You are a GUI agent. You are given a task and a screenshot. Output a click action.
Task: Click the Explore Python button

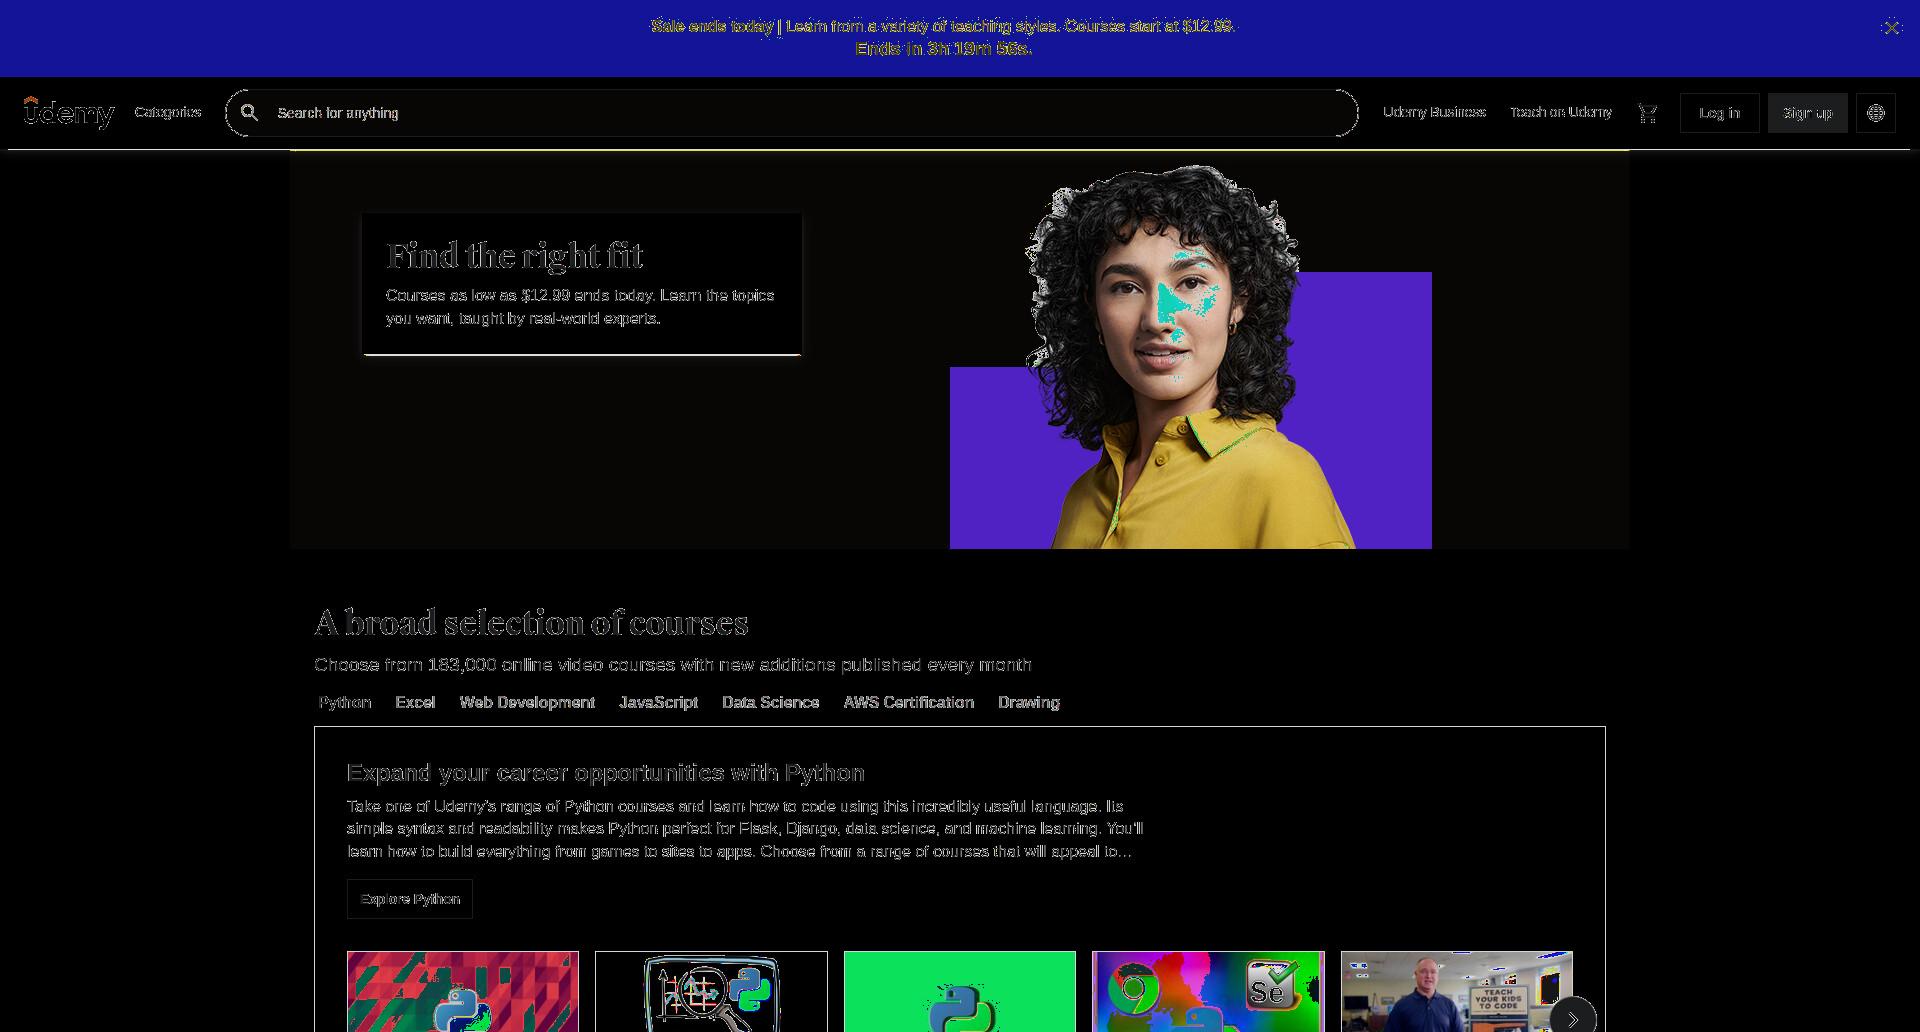click(410, 899)
